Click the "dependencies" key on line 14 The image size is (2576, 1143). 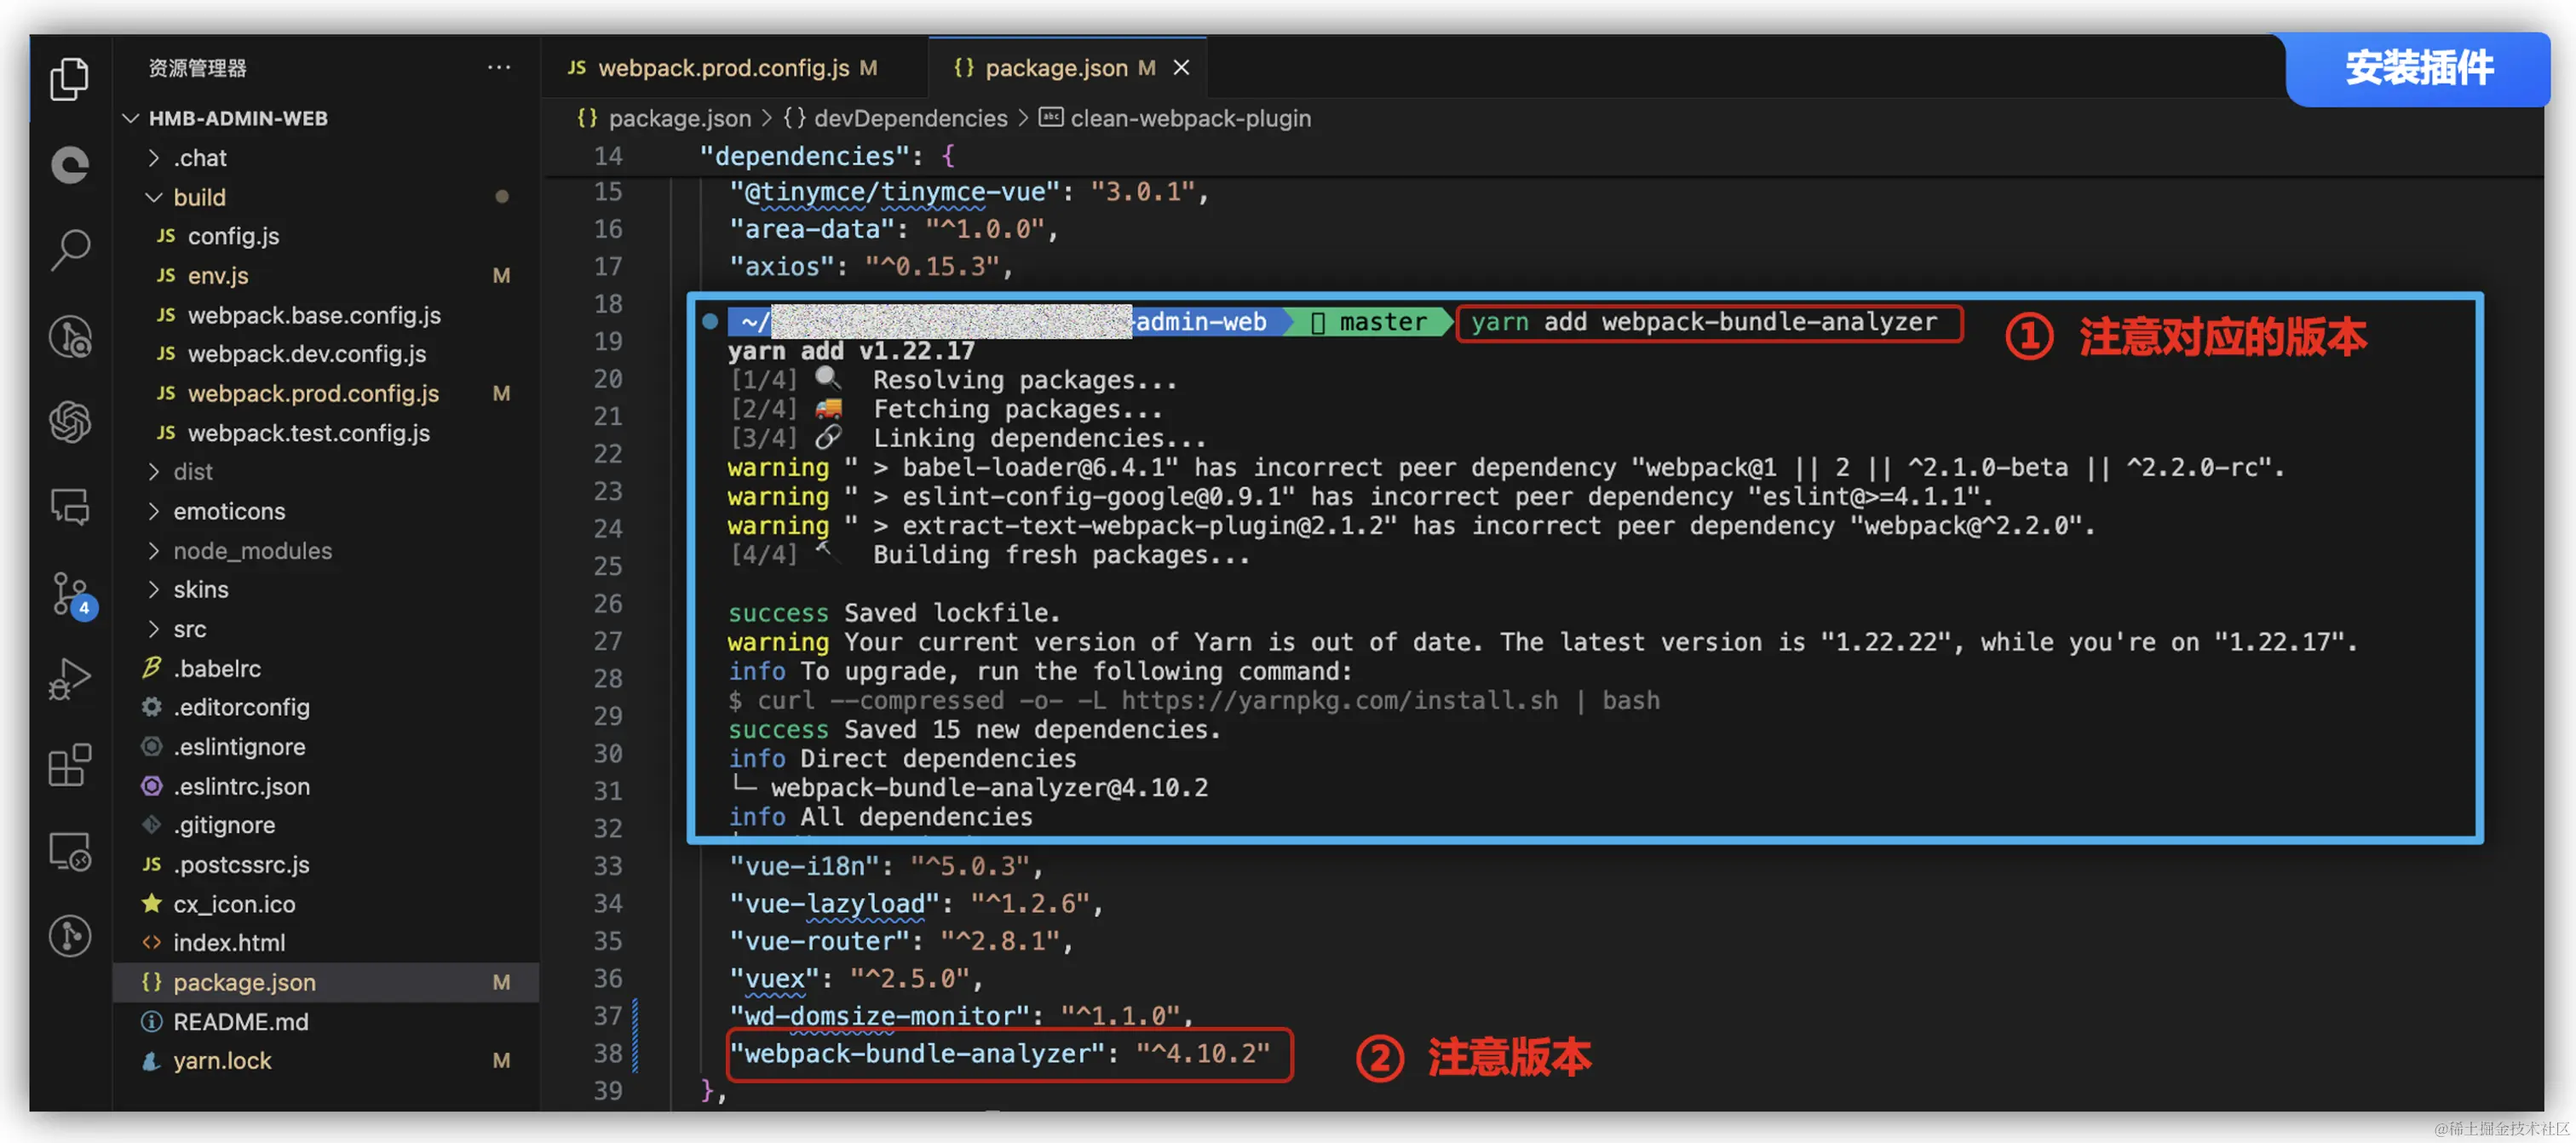[x=805, y=156]
